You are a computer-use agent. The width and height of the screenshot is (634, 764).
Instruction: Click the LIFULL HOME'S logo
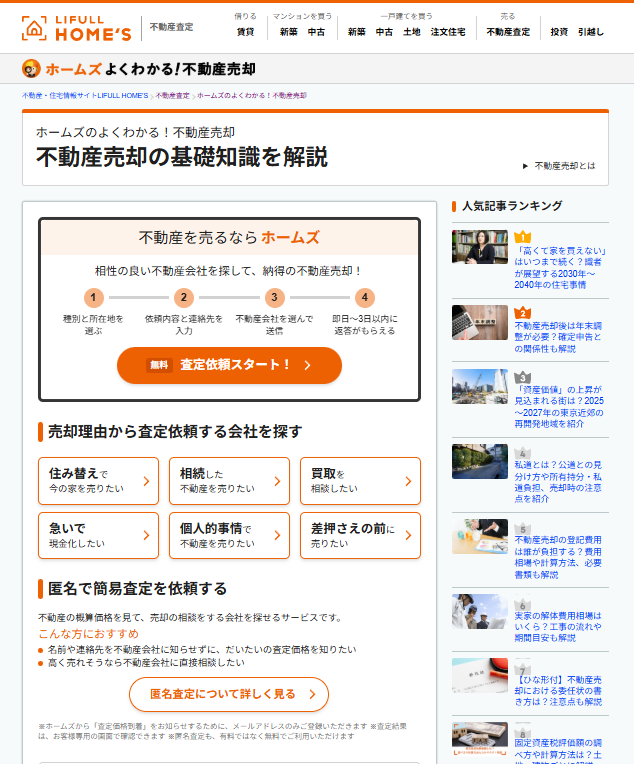pyautogui.click(x=76, y=28)
